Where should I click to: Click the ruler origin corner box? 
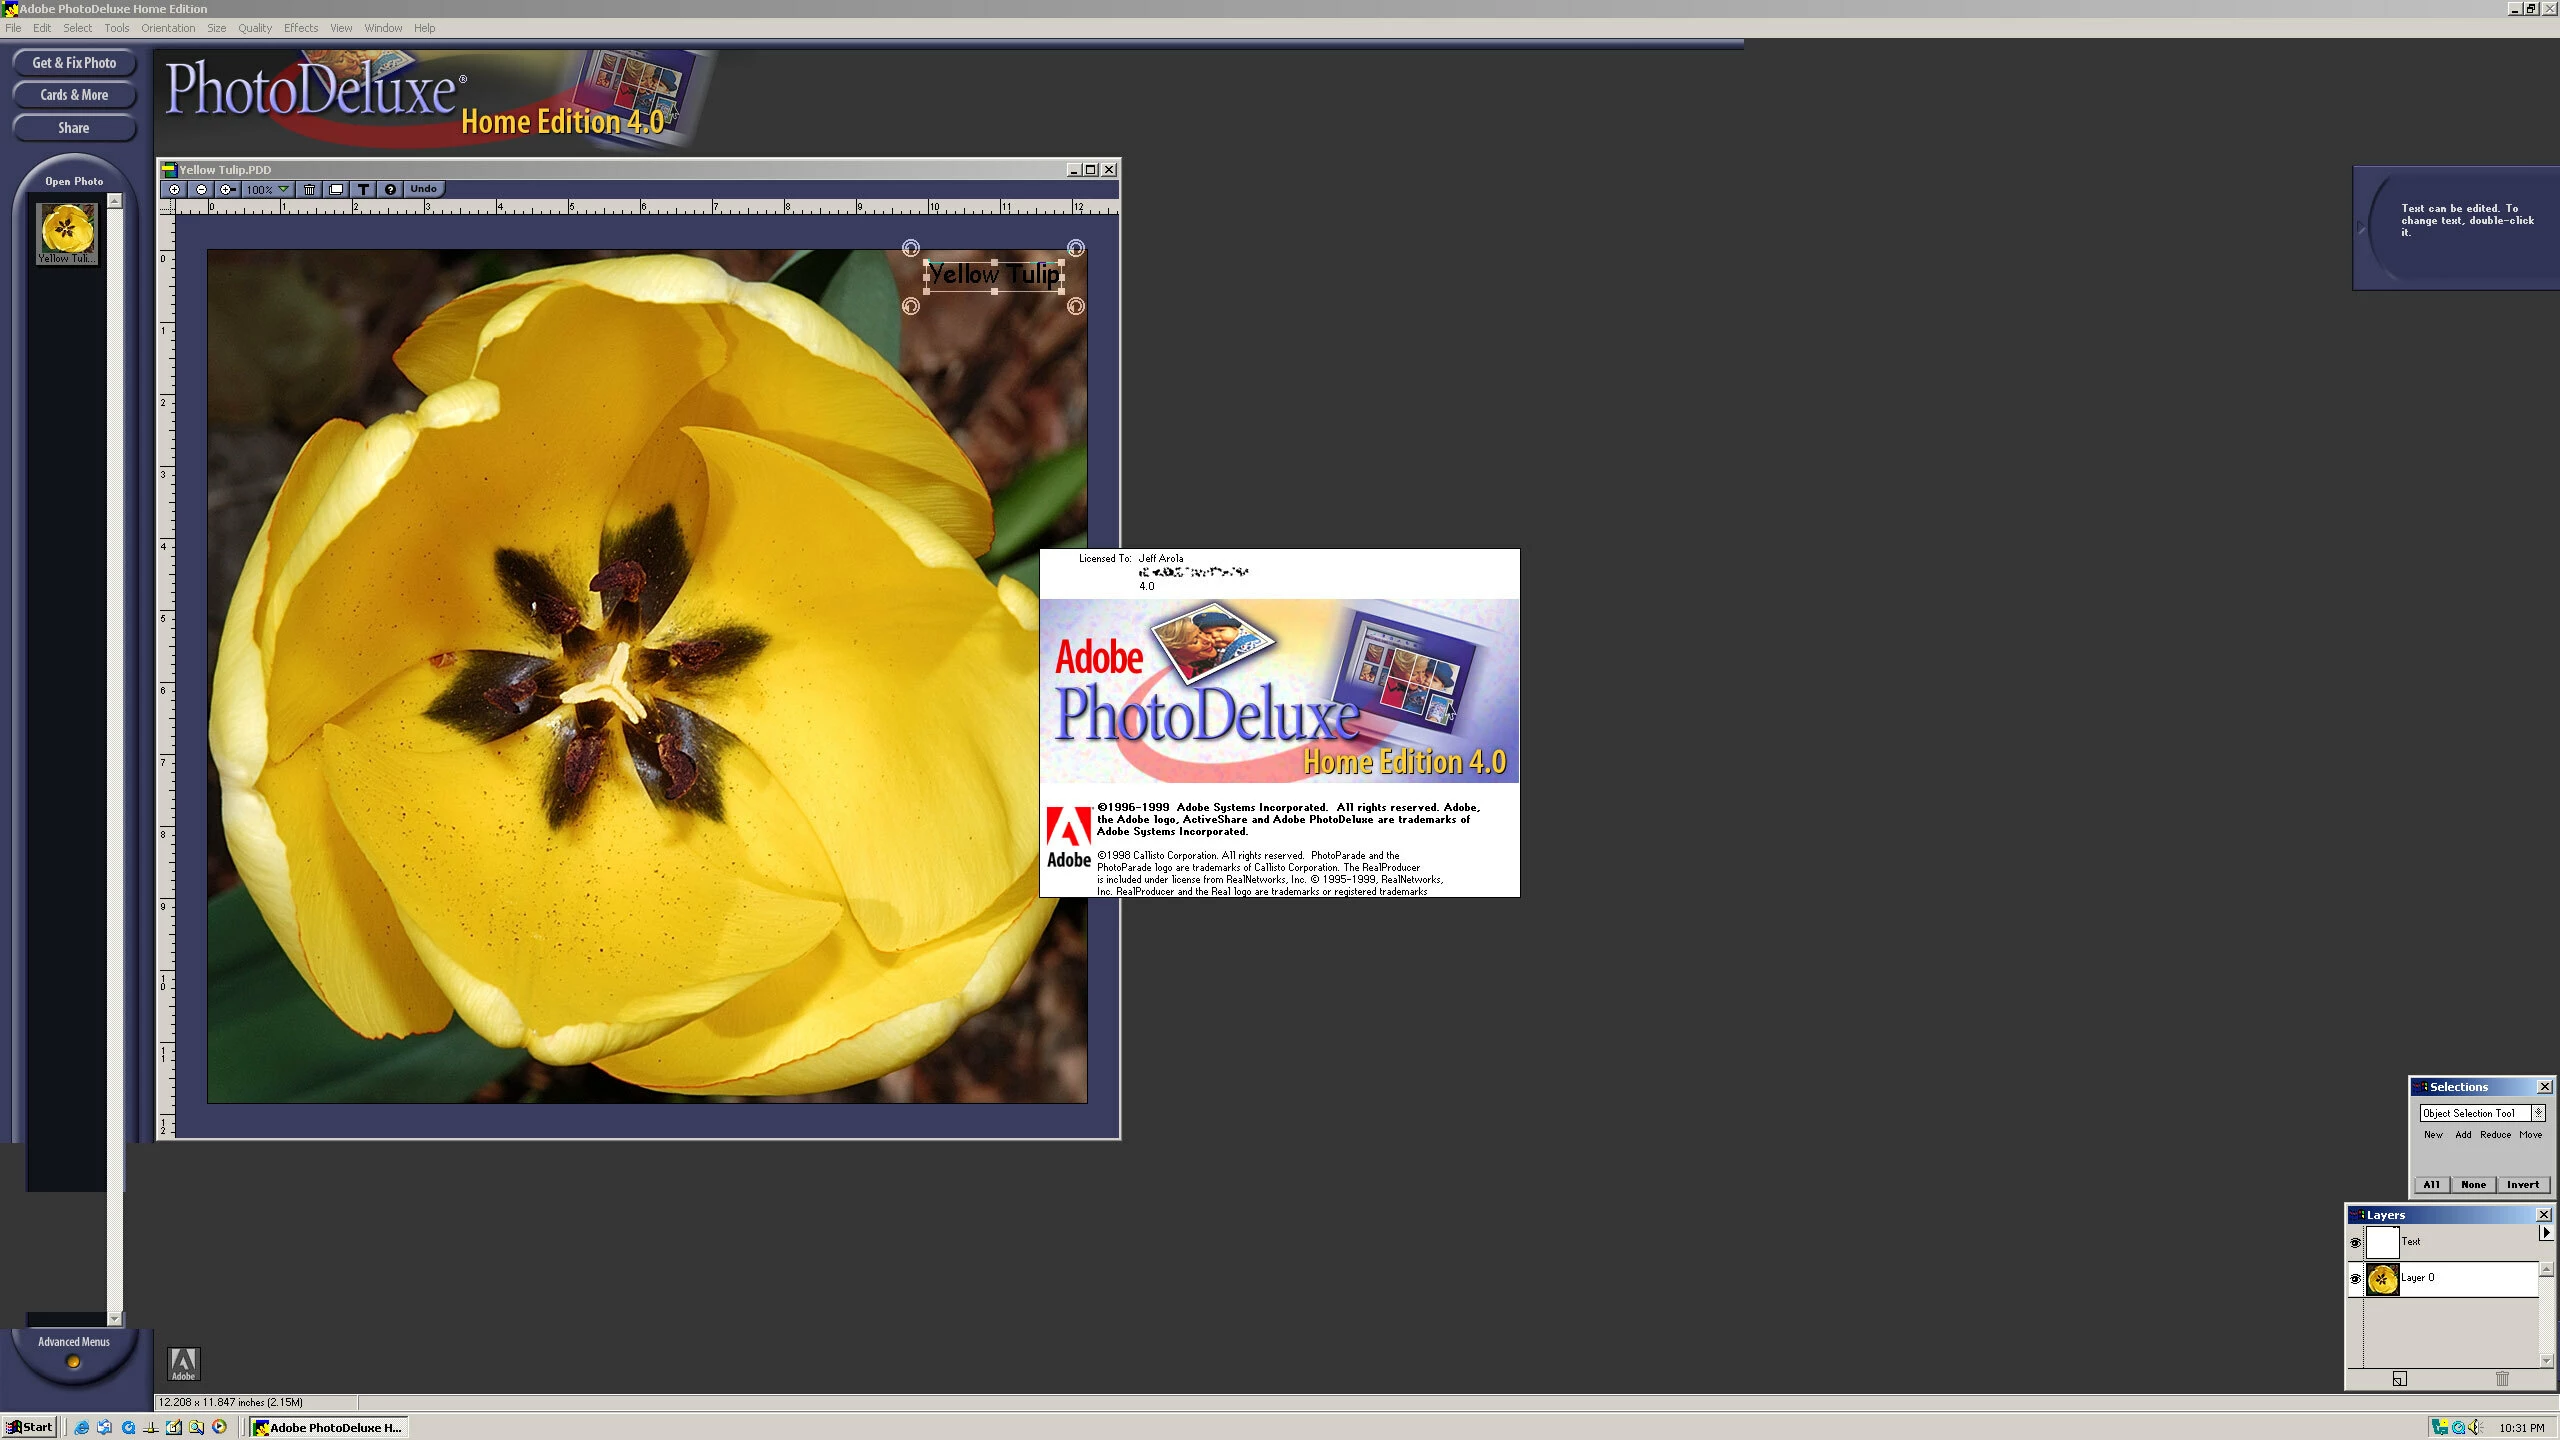pyautogui.click(x=167, y=207)
